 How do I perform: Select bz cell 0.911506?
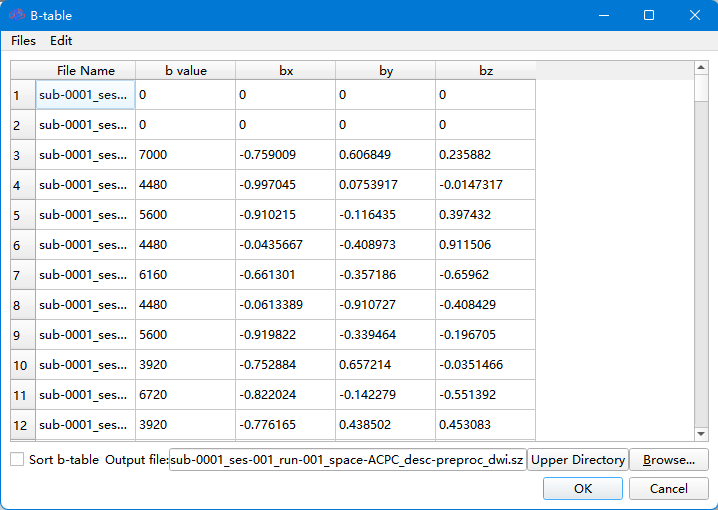(485, 245)
